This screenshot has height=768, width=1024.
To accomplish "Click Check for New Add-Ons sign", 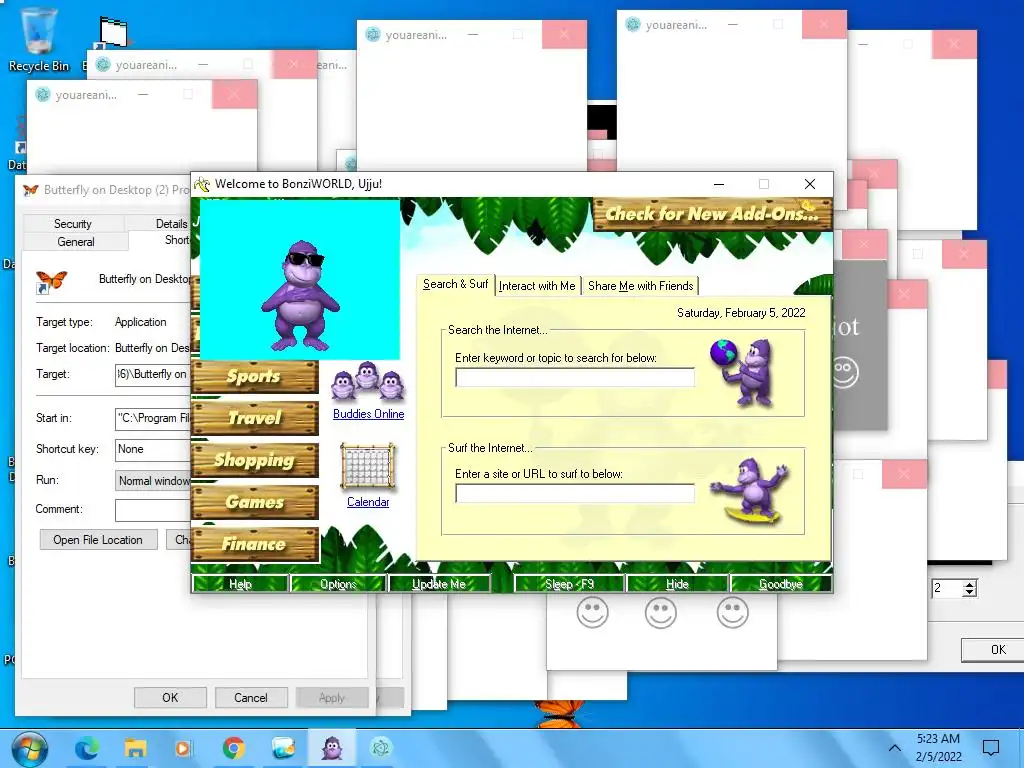I will click(712, 214).
